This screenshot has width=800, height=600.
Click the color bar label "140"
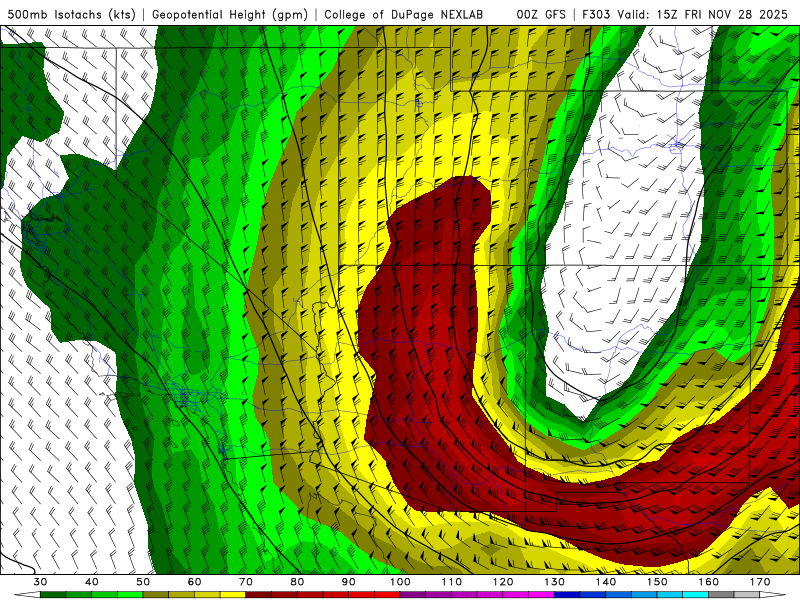click(606, 582)
